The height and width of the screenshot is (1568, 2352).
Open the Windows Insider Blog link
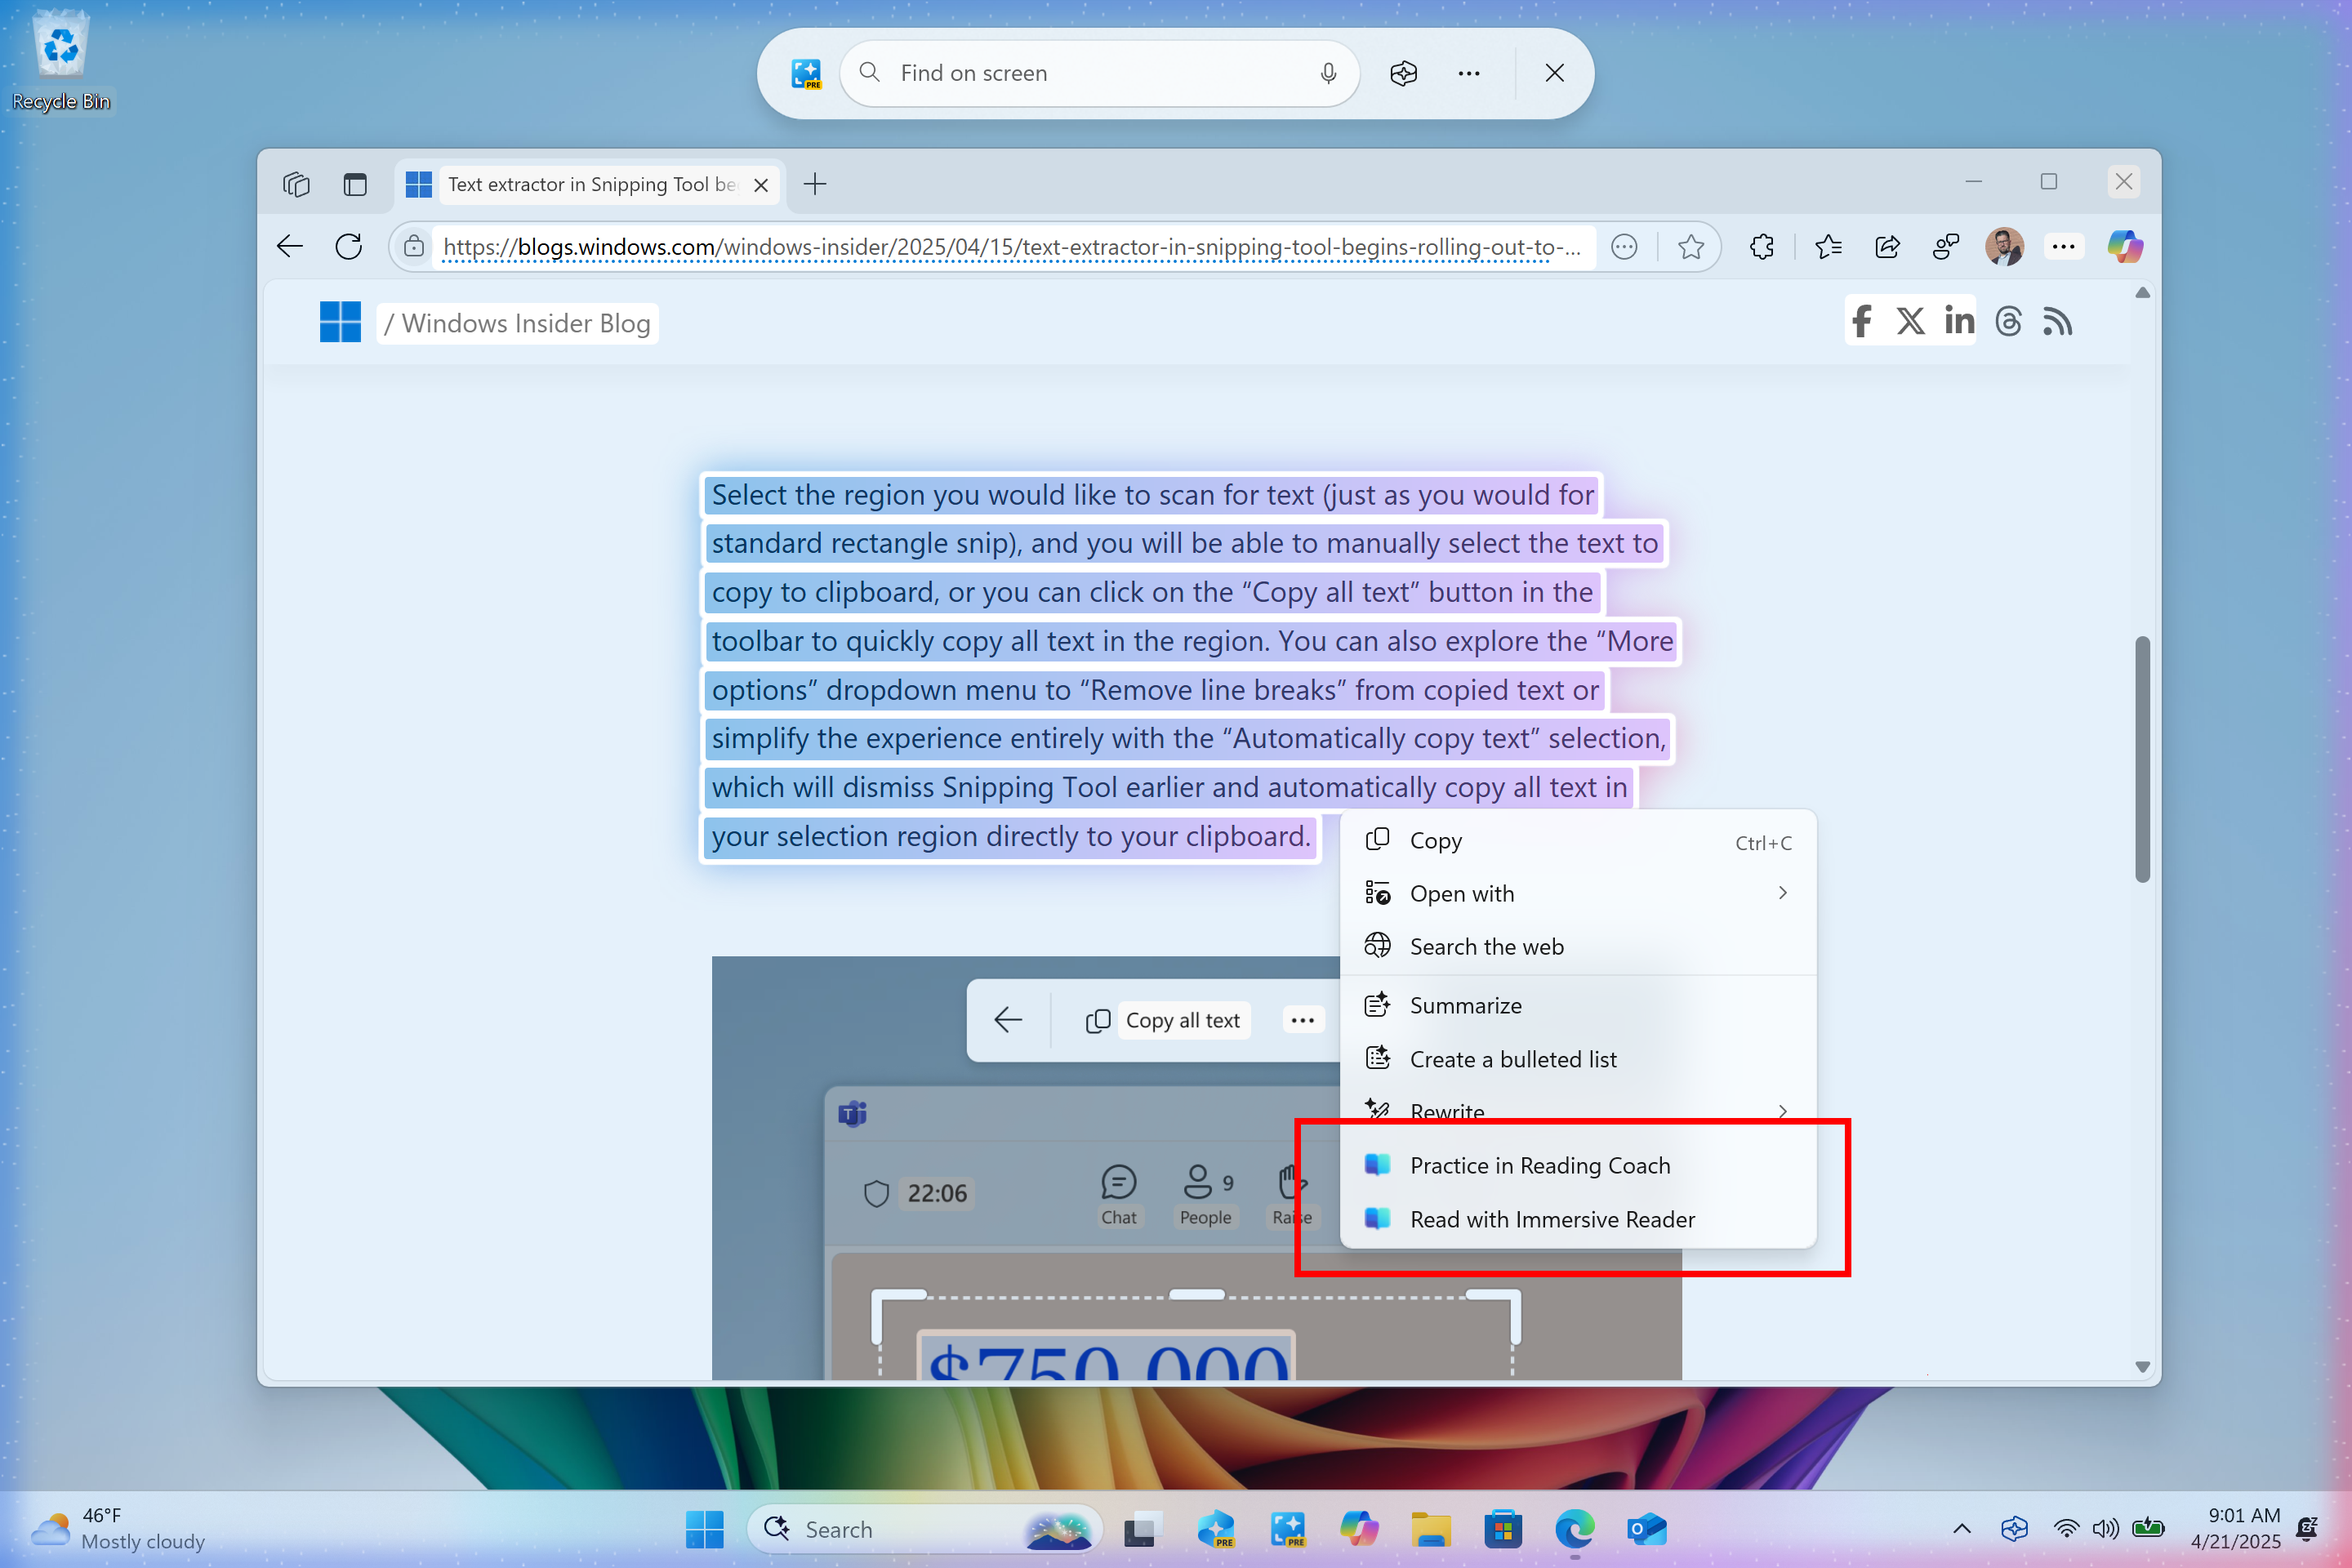click(517, 322)
